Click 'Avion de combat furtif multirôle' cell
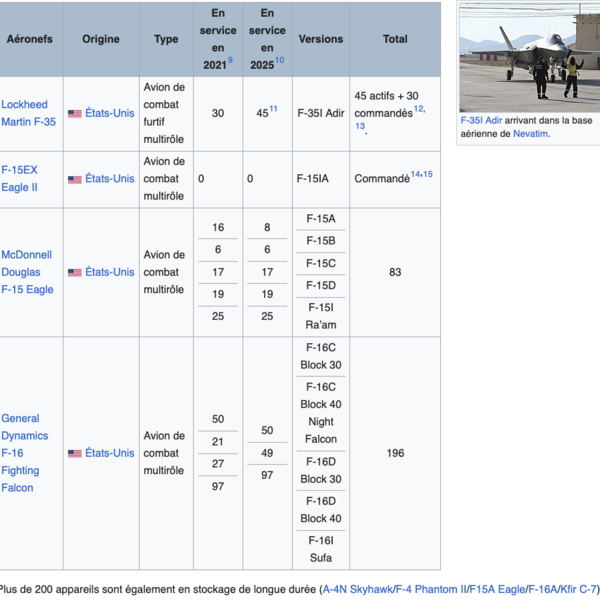The height and width of the screenshot is (615, 600). (164, 113)
